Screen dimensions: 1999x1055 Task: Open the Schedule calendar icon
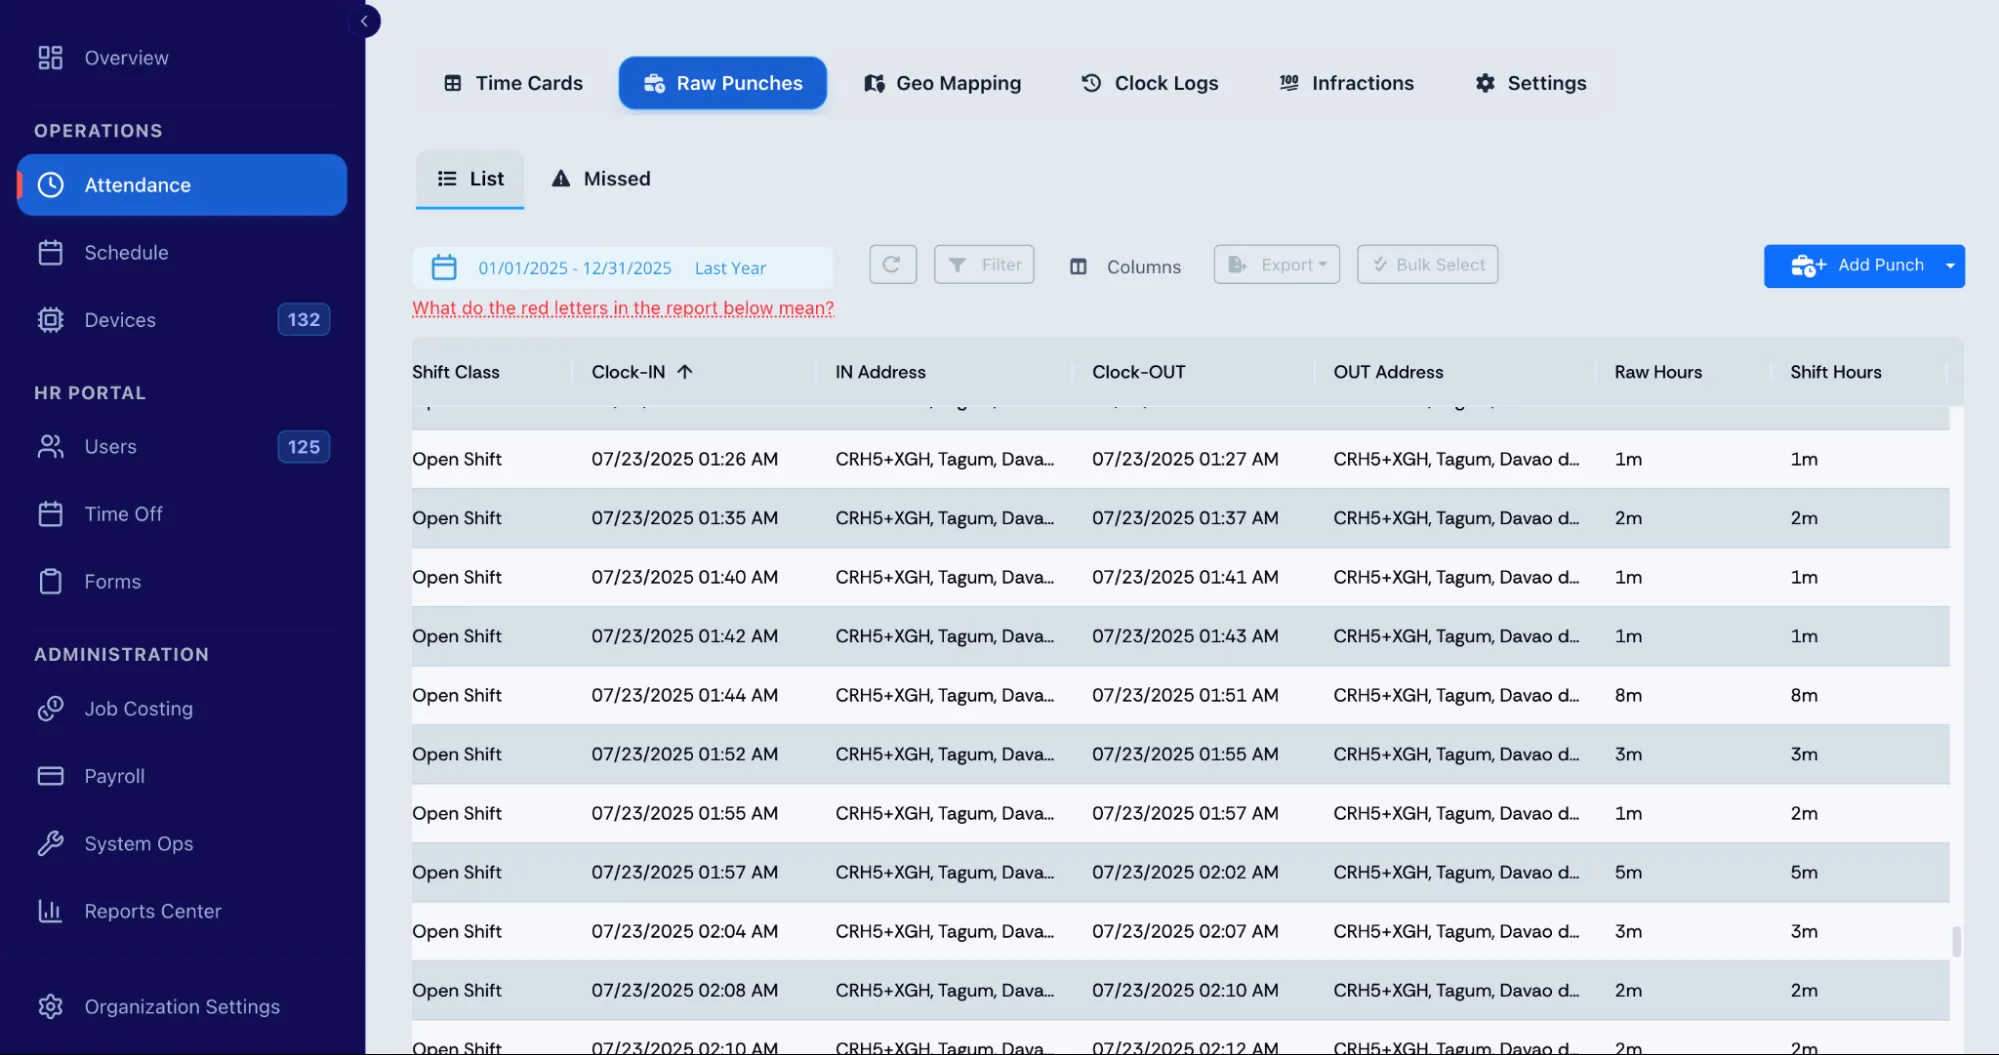(x=51, y=253)
